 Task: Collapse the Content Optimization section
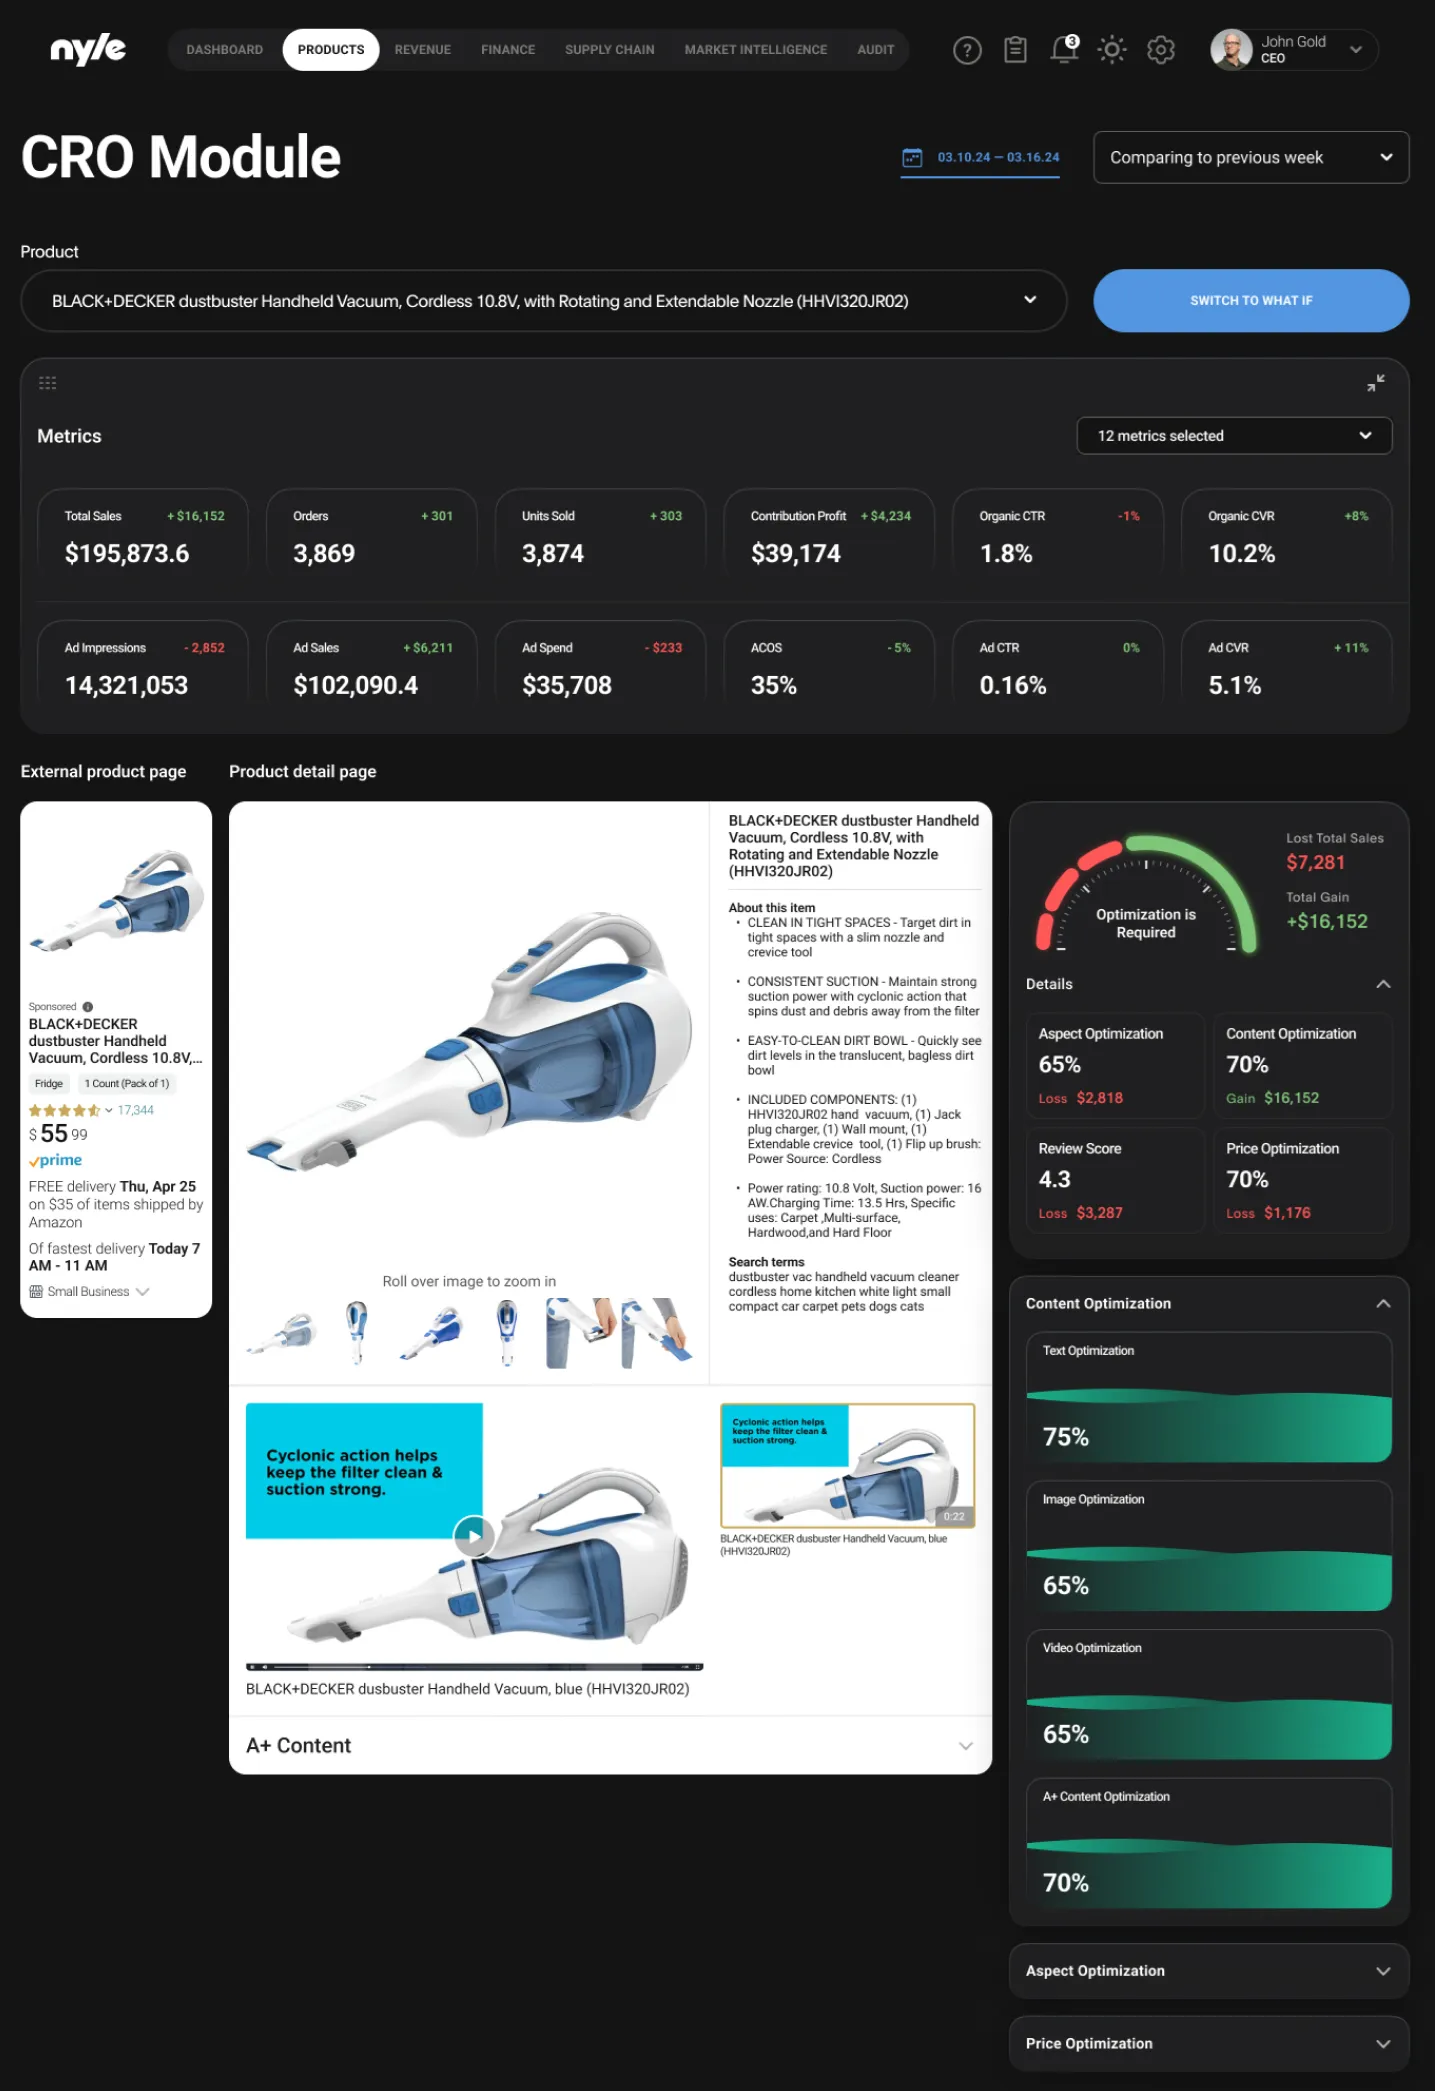1383,1303
